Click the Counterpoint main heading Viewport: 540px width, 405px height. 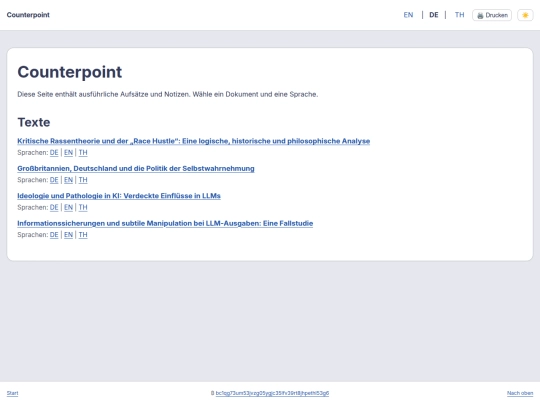click(x=70, y=72)
